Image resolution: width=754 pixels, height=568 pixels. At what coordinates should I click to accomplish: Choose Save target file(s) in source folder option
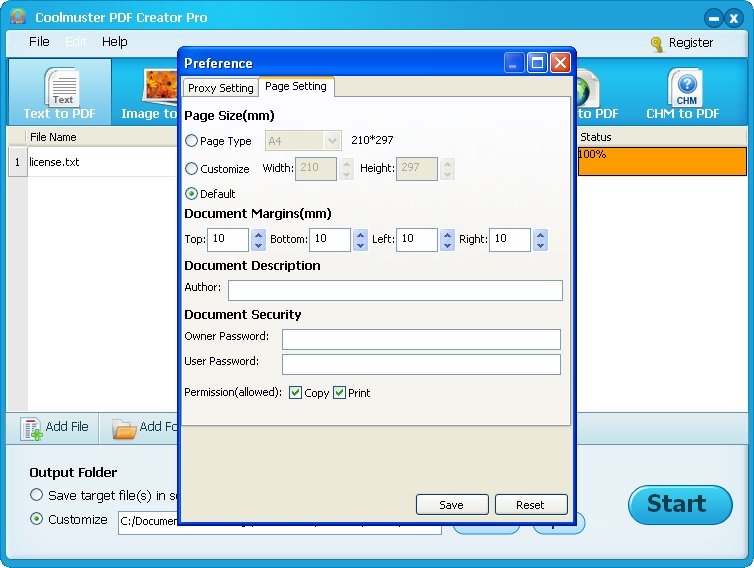point(37,495)
